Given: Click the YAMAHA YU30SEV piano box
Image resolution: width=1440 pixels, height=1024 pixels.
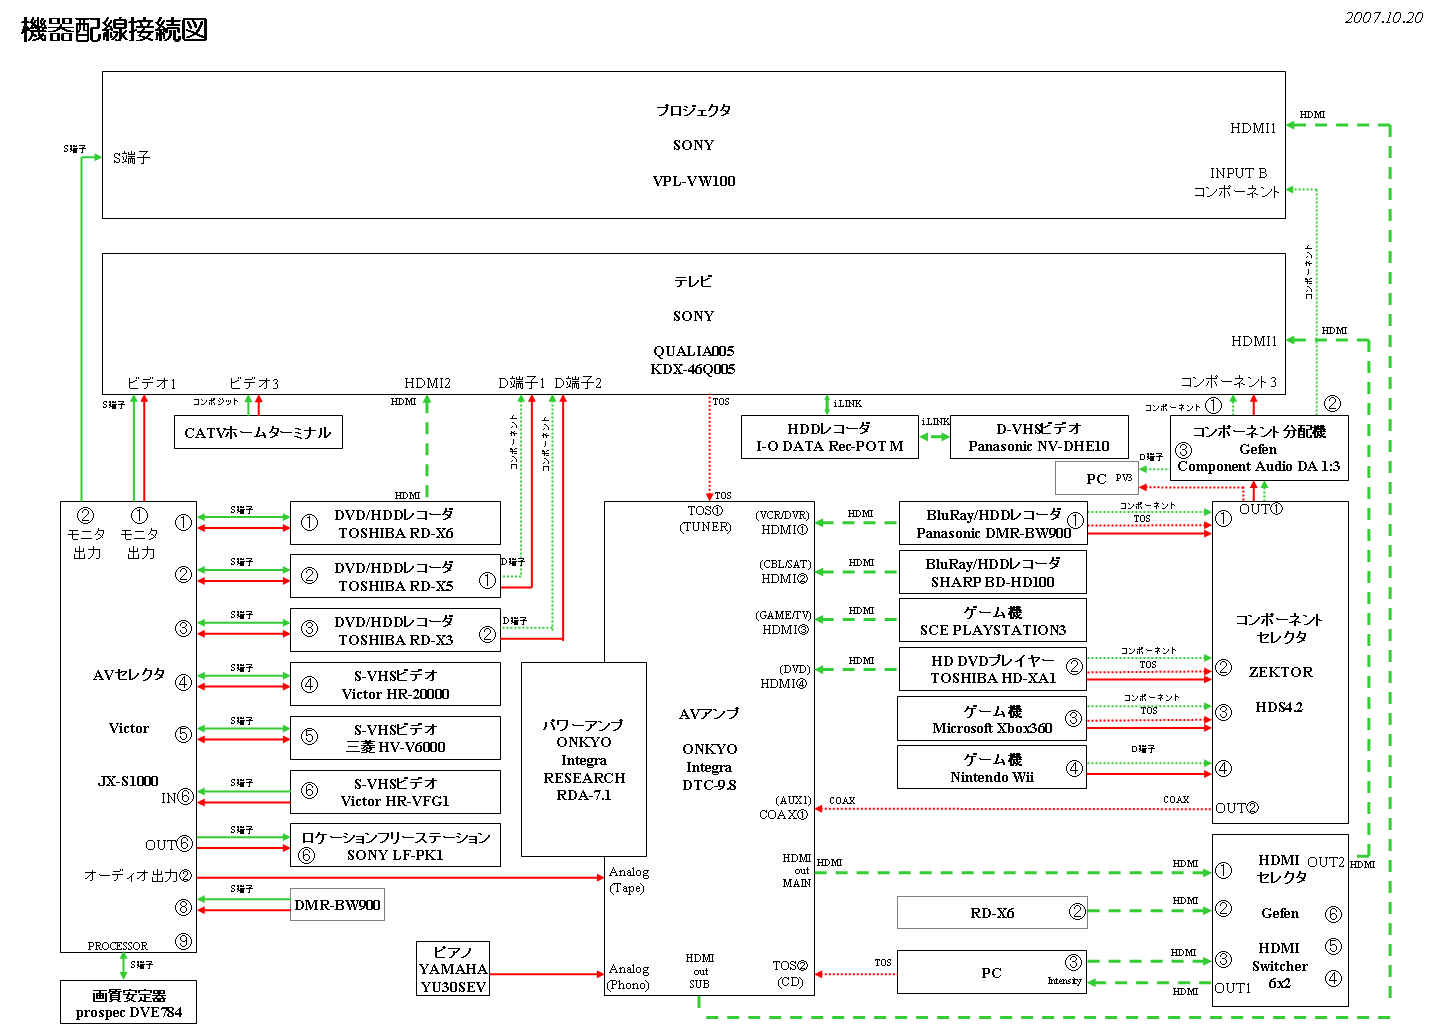Looking at the screenshot, I should [453, 969].
